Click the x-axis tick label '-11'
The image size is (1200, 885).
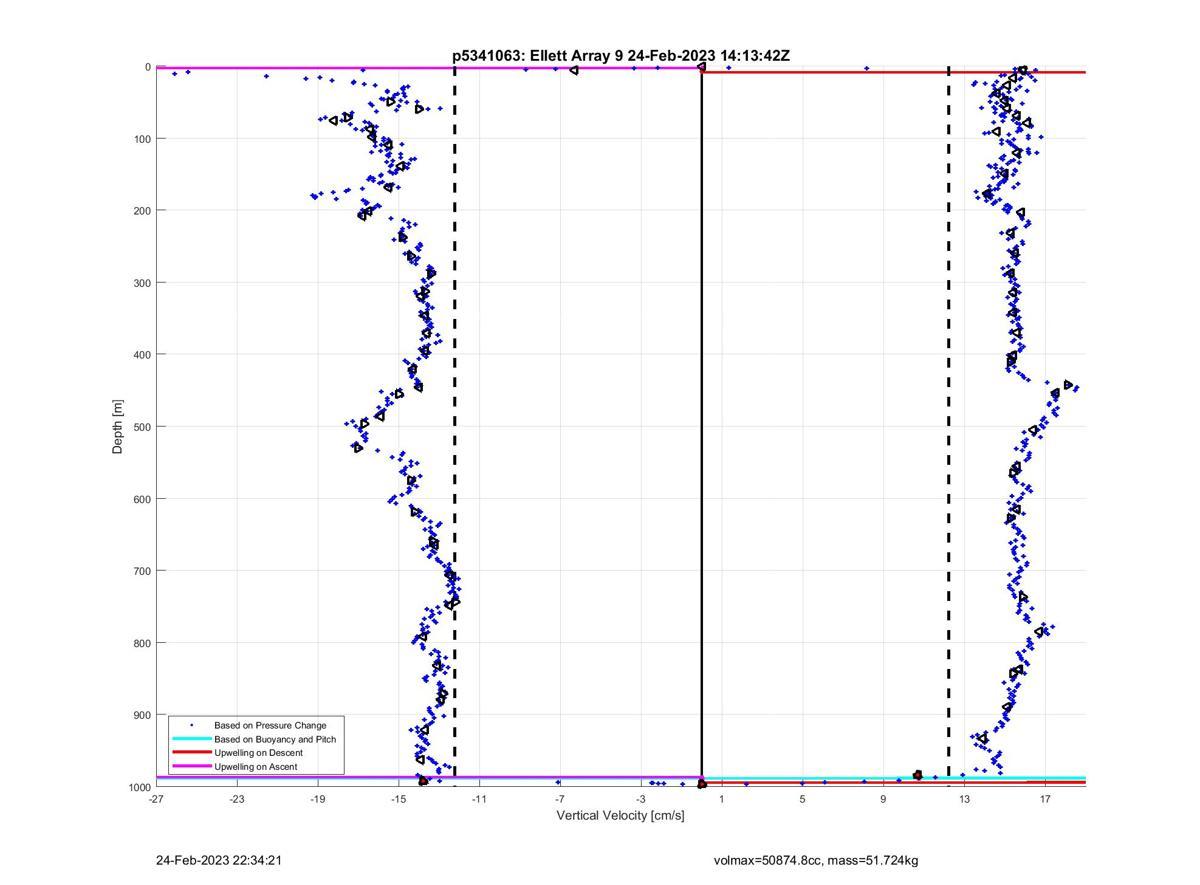479,799
